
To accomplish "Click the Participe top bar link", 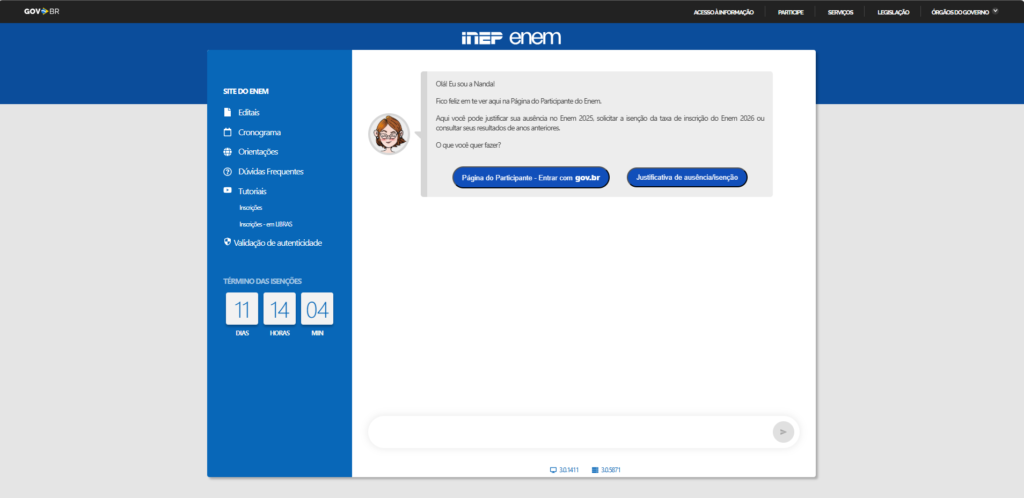I will pos(791,12).
